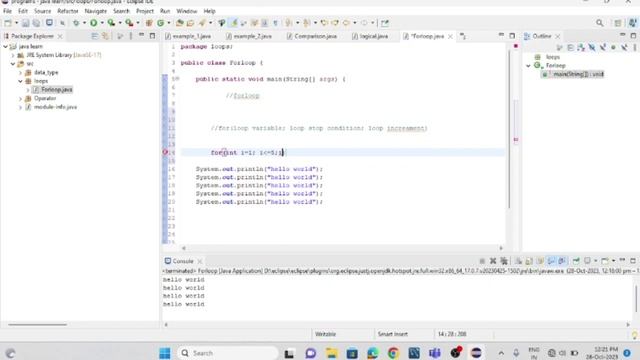This screenshot has height=360, width=640.
Task: Run the program with green Run button
Action: 93,23
